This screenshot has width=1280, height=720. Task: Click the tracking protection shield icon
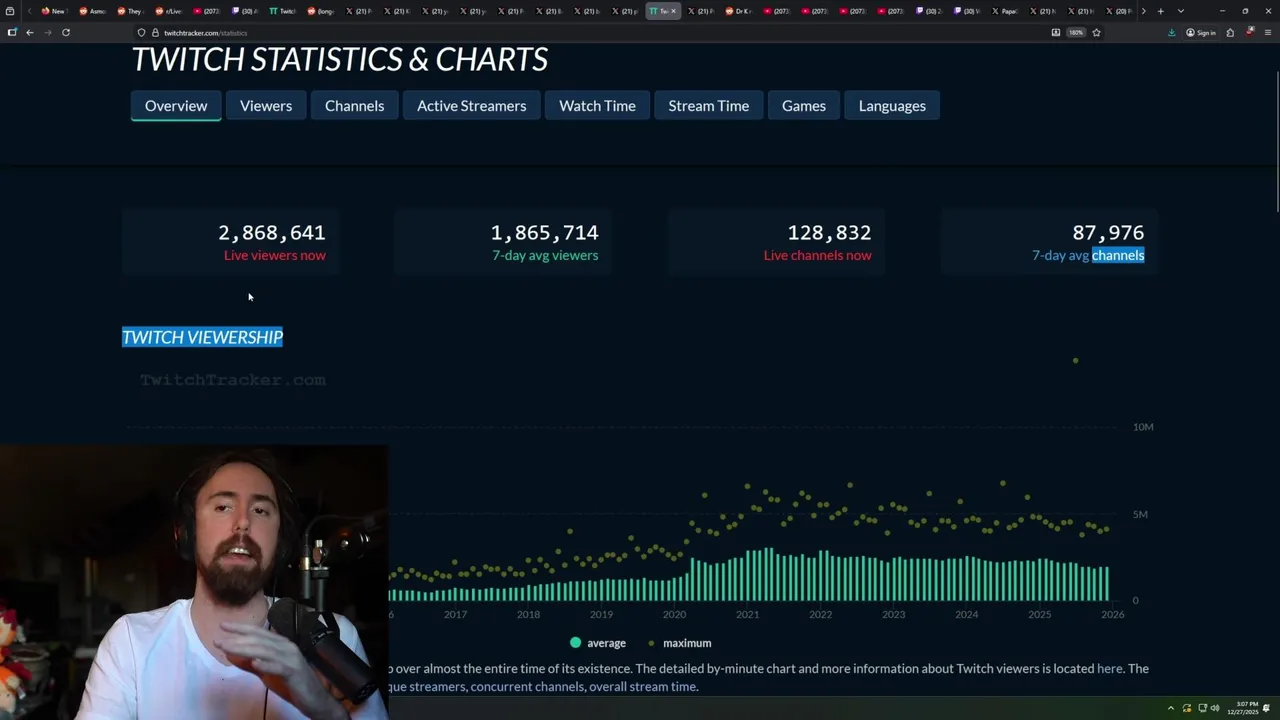[141, 32]
